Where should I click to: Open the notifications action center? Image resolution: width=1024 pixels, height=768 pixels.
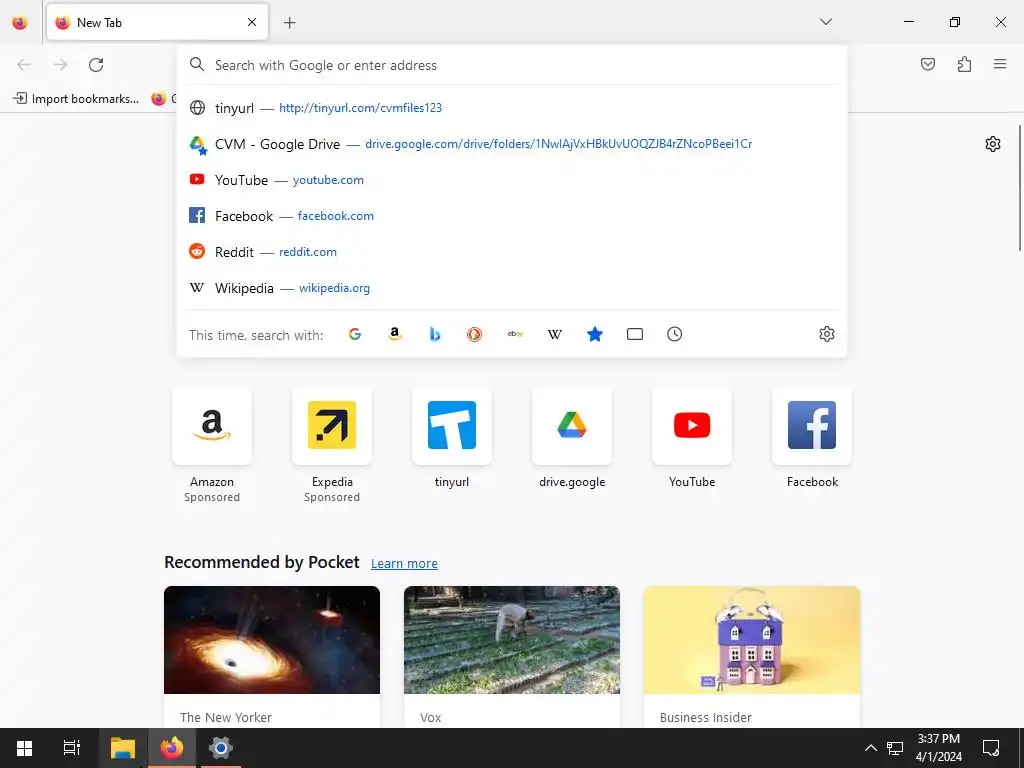pyautogui.click(x=991, y=748)
